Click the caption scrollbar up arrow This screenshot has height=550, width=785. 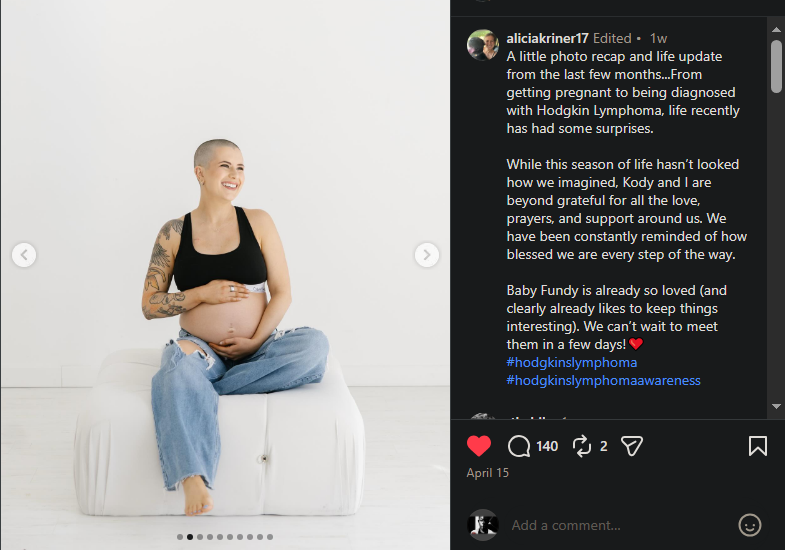[x=776, y=30]
